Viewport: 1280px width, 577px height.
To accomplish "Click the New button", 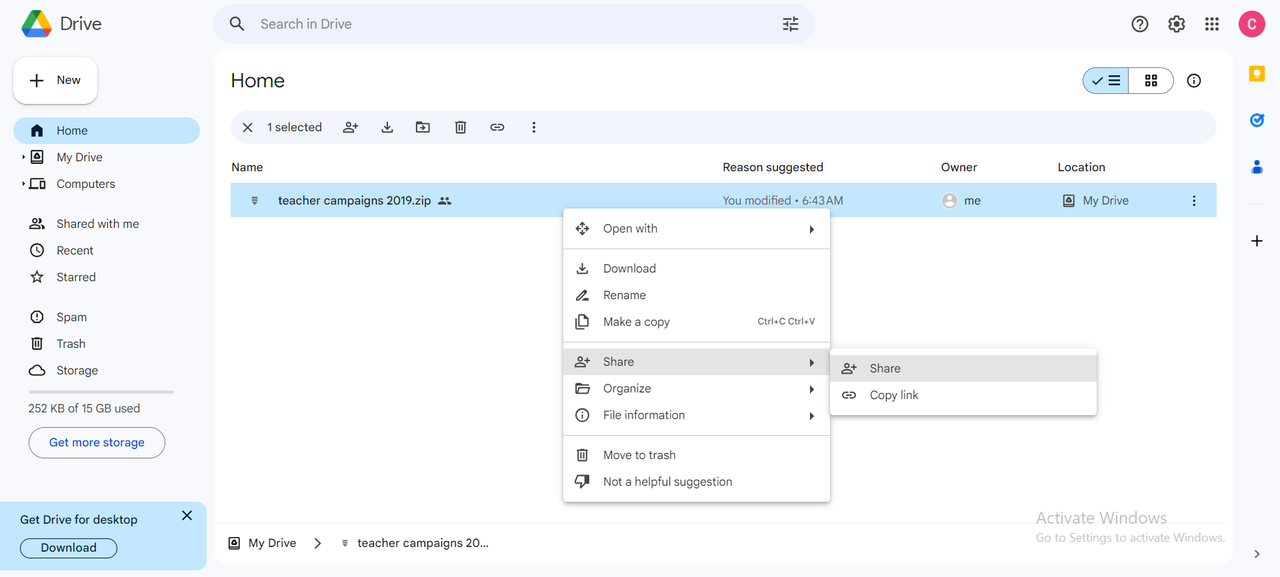I will [55, 80].
